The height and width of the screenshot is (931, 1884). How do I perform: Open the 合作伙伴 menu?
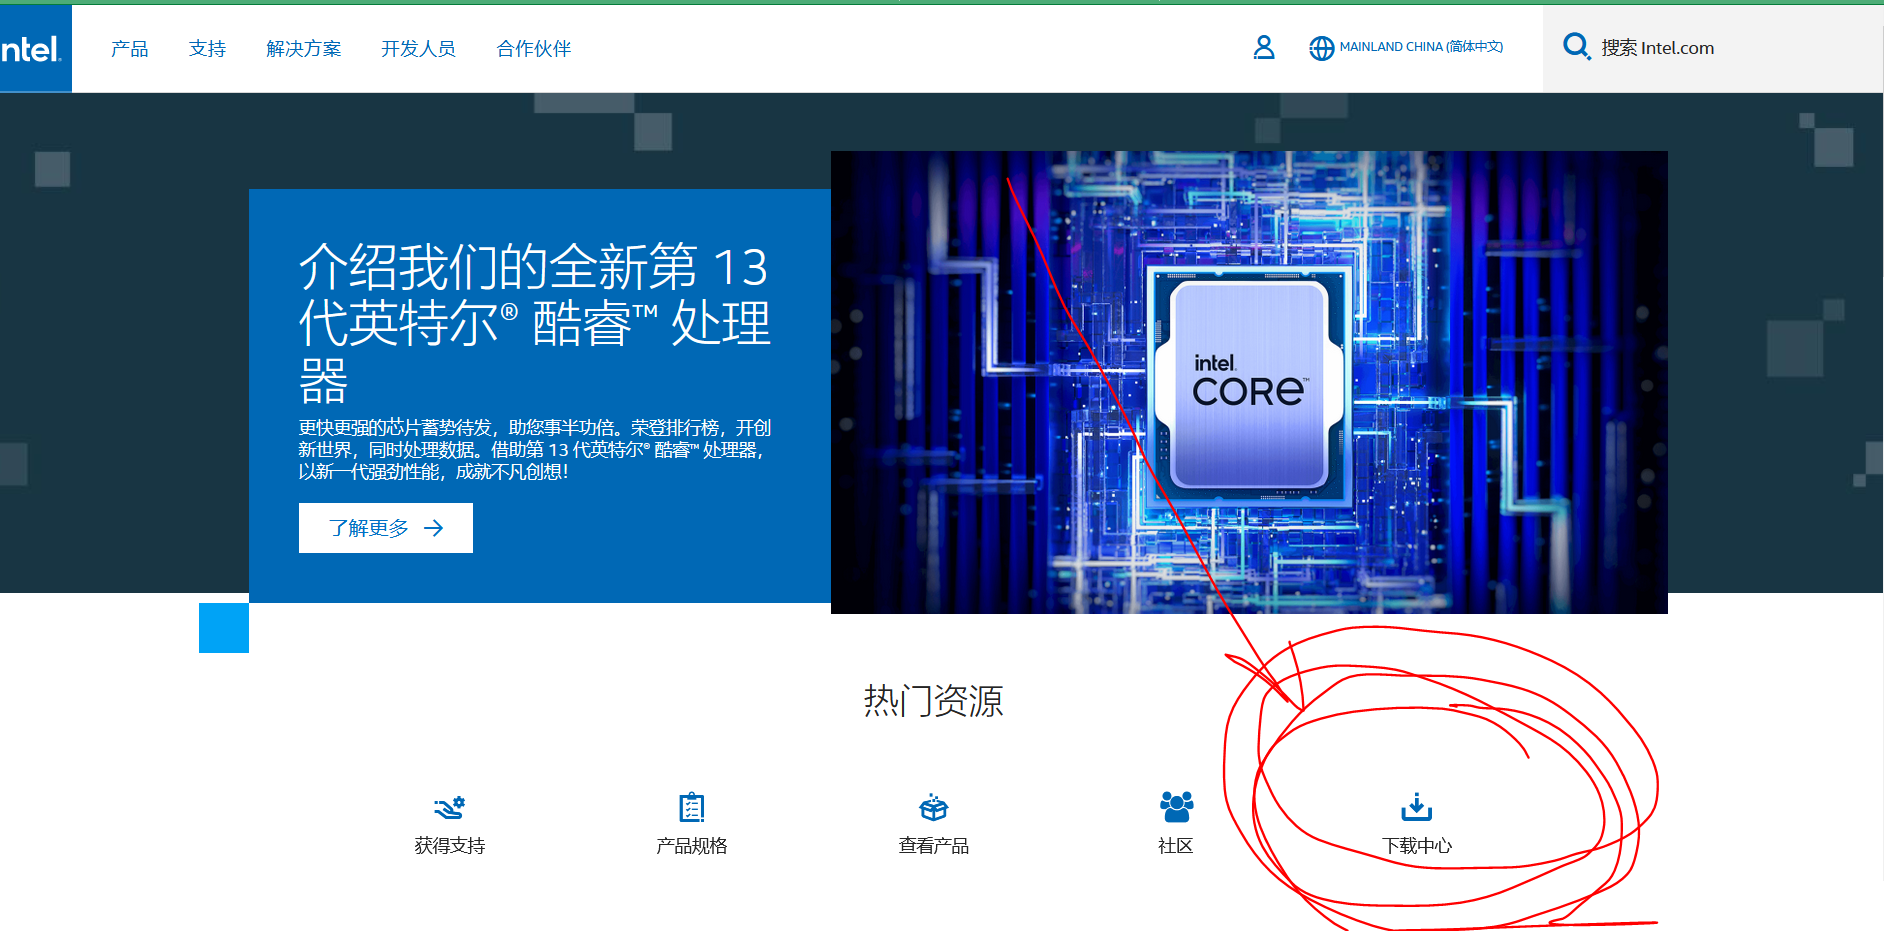[x=534, y=49]
